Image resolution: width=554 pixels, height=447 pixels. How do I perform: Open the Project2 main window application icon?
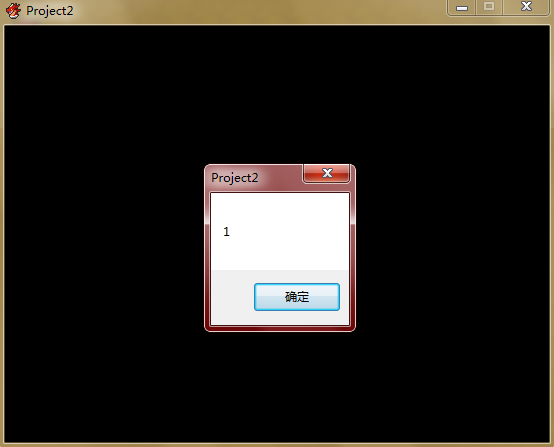[x=13, y=11]
